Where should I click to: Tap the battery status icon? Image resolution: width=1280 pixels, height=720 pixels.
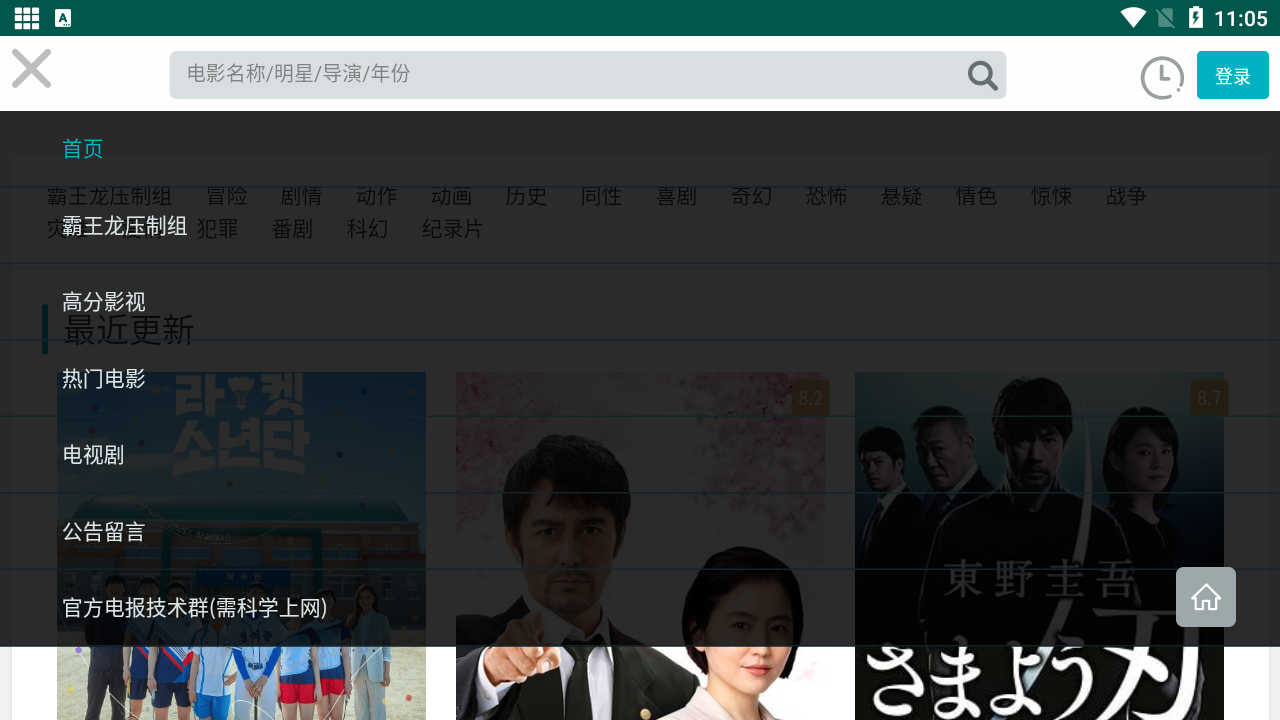pos(1195,18)
